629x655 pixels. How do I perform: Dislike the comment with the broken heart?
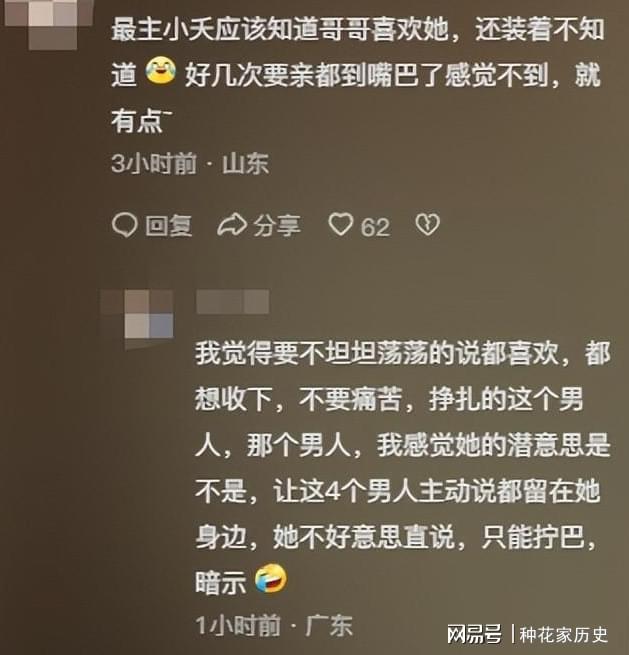coord(428,224)
